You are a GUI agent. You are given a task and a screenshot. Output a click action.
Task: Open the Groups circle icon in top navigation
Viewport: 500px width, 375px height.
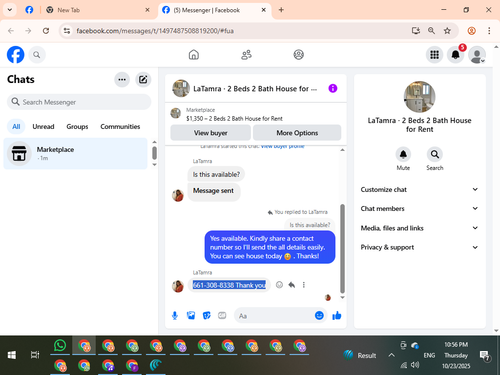pos(298,55)
